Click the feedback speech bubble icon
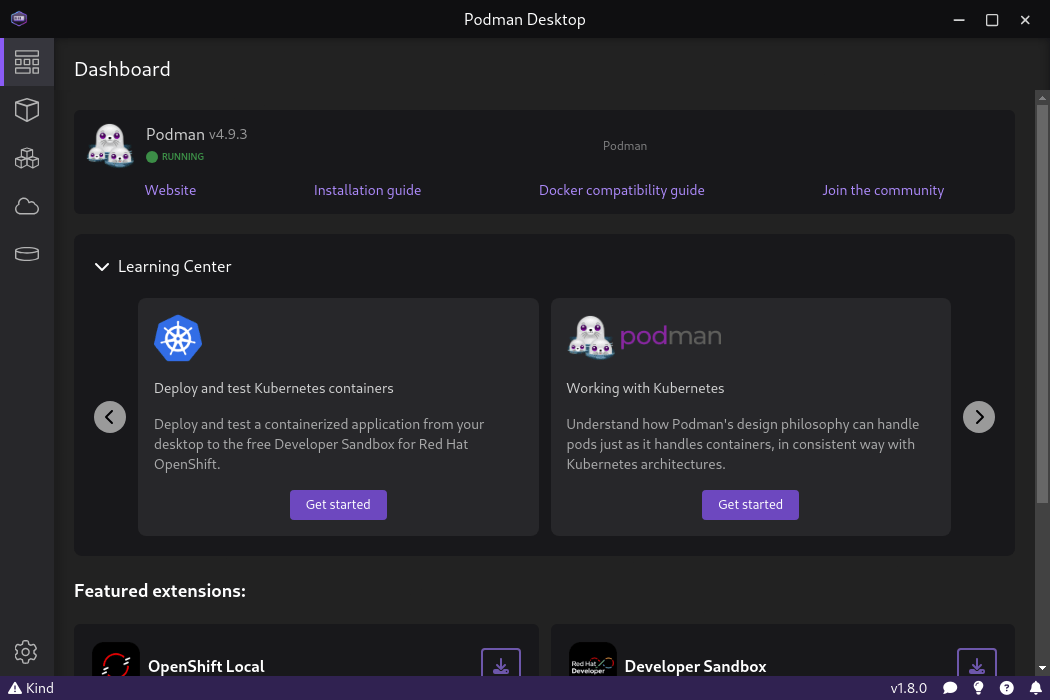The width and height of the screenshot is (1050, 700). coord(950,688)
